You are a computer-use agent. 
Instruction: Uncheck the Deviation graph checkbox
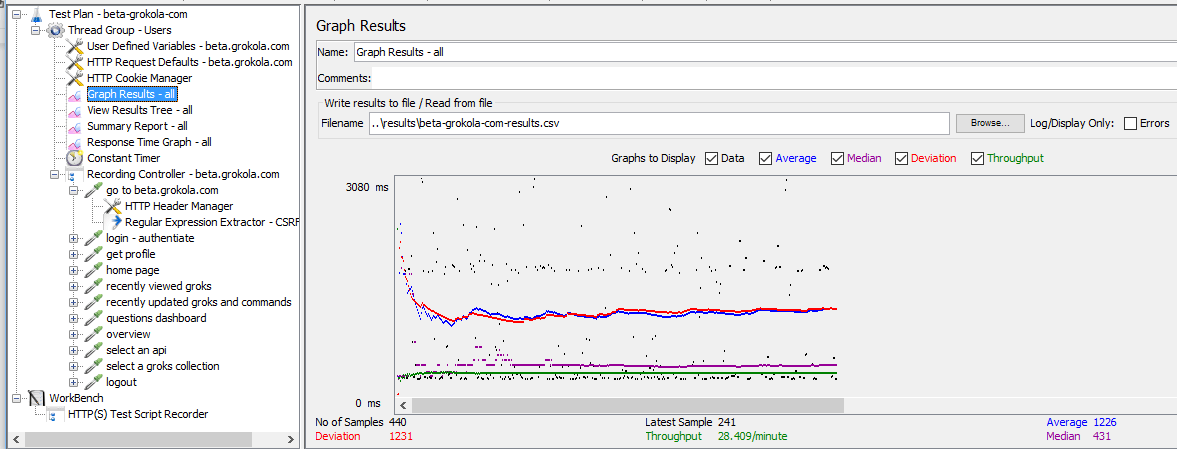pos(901,158)
